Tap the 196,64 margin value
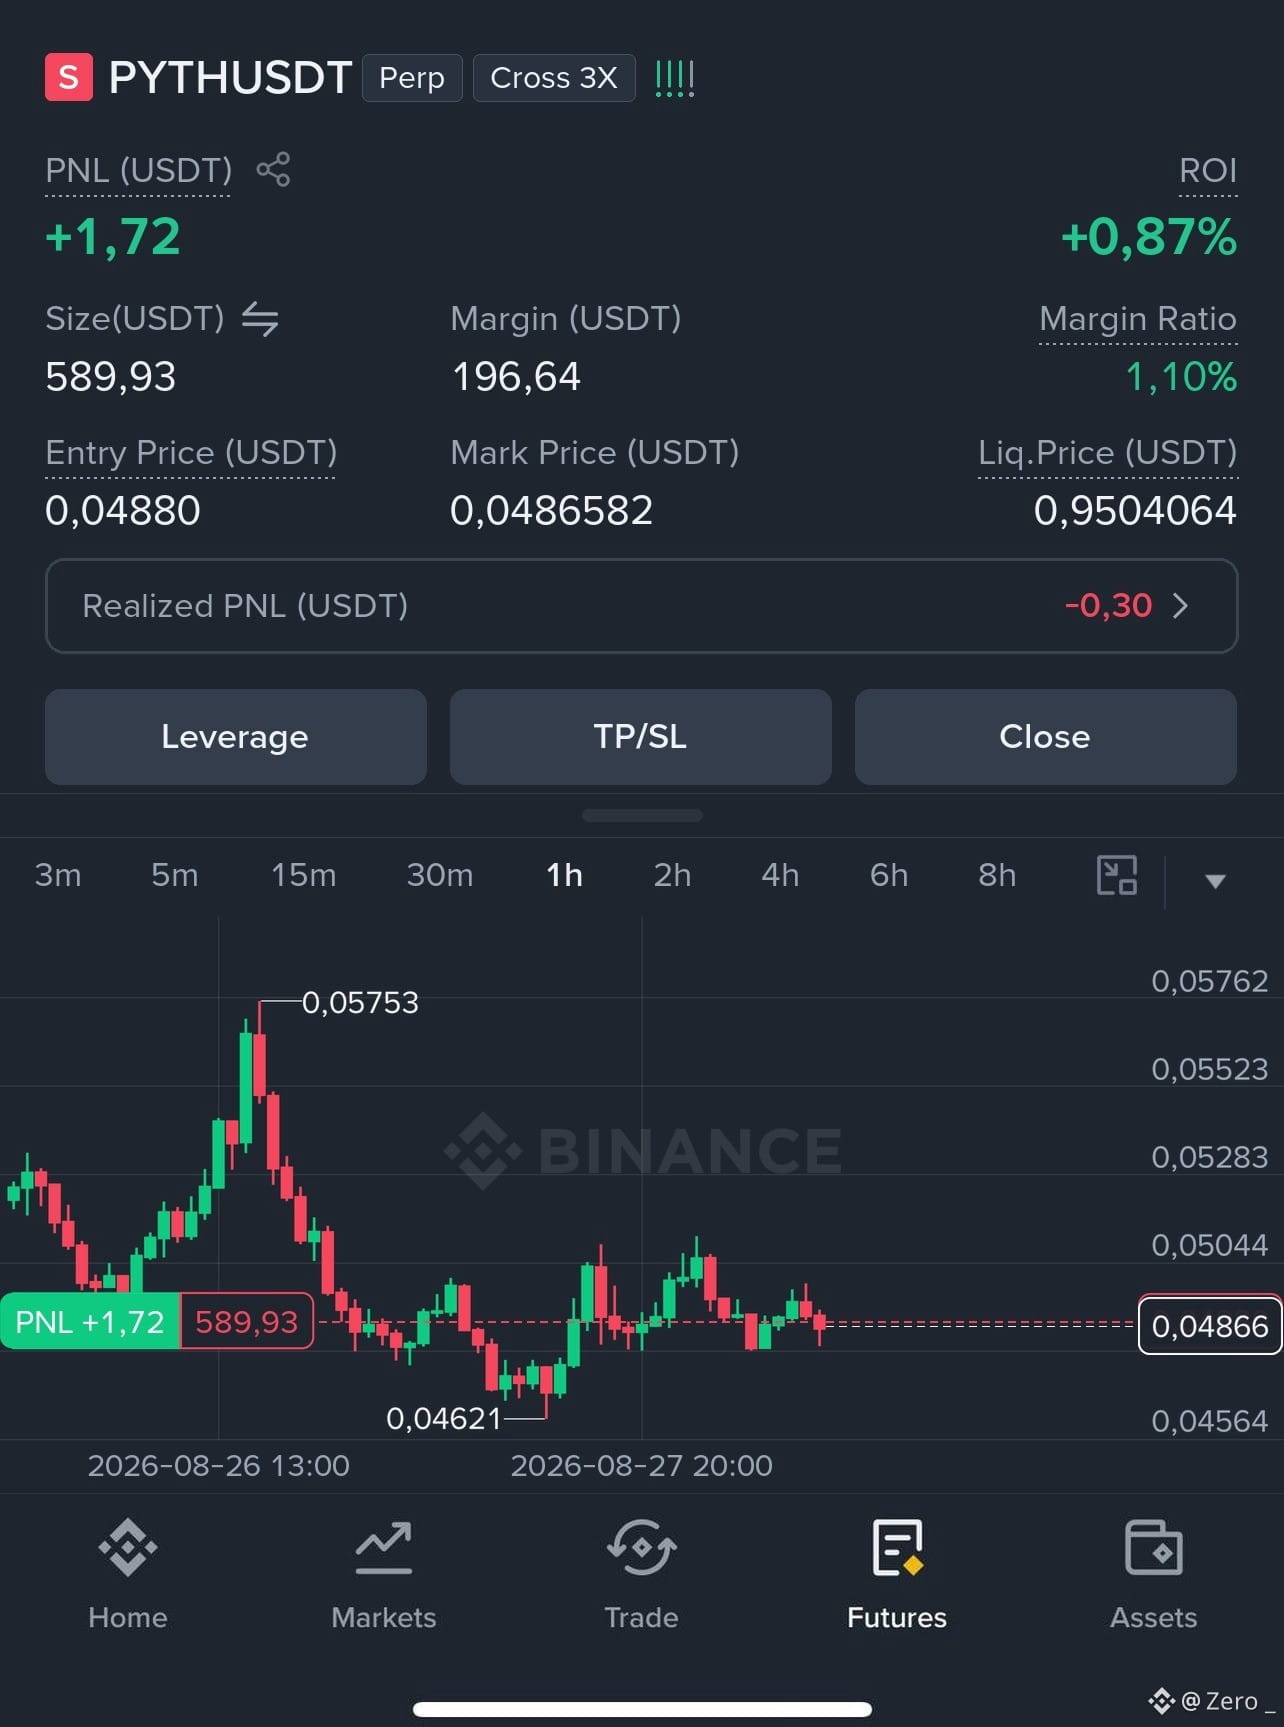 pos(516,377)
